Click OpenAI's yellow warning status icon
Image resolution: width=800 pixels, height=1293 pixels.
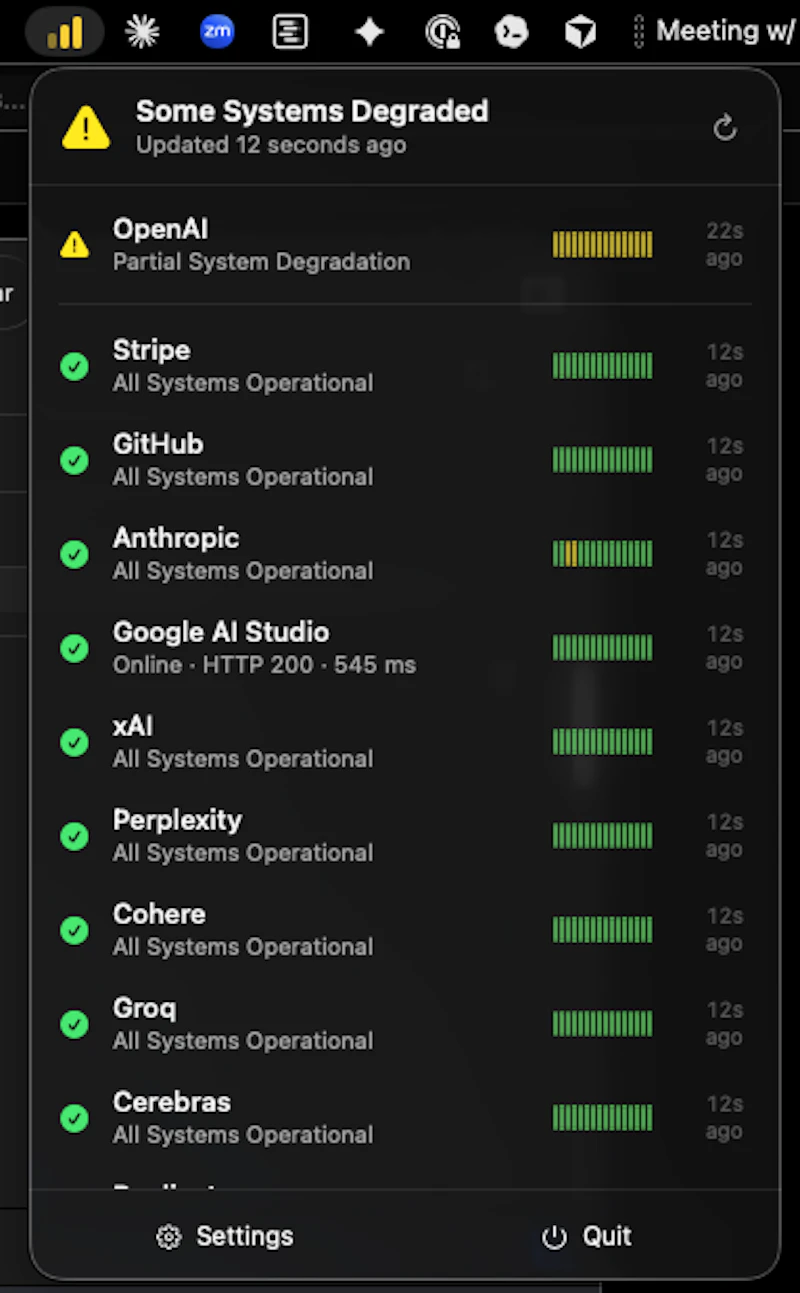click(x=74, y=244)
